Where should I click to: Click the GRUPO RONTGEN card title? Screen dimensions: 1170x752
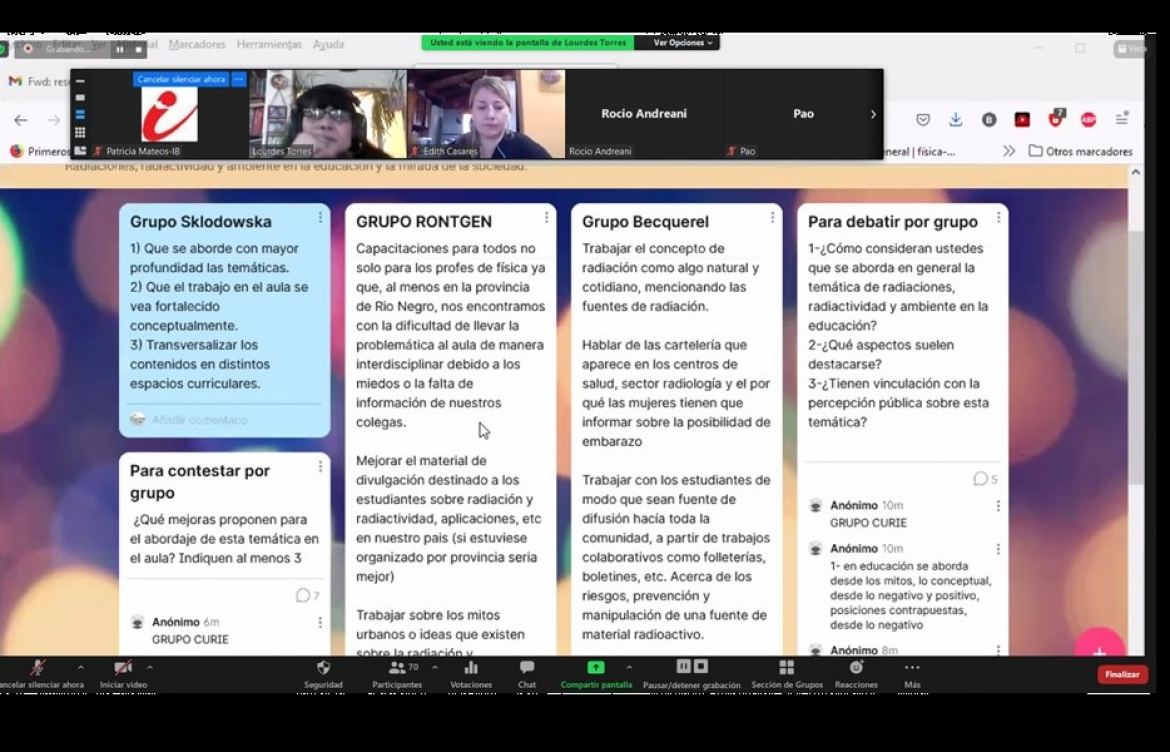424,222
